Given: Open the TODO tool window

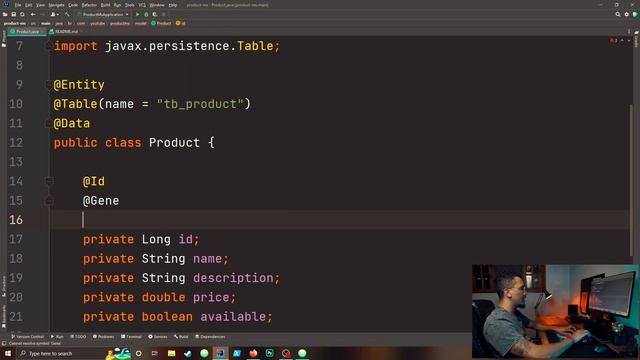Looking at the screenshot, I should coord(78,337).
